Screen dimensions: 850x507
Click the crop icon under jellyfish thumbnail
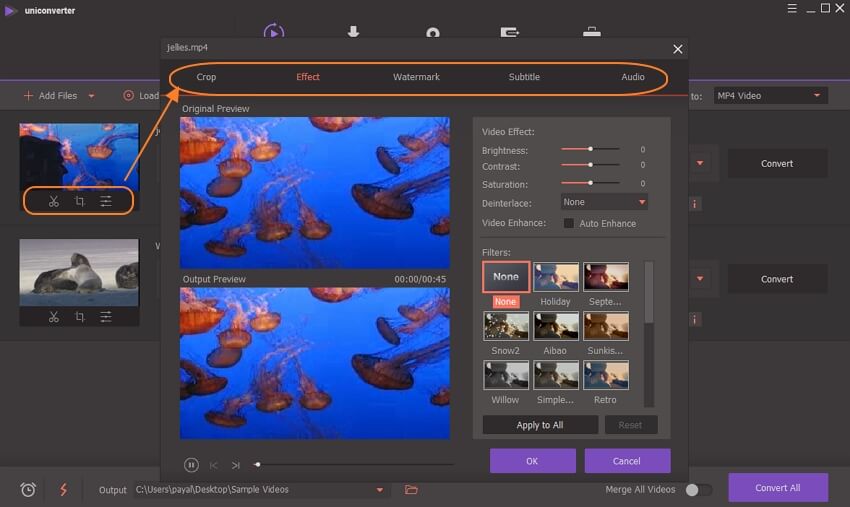pos(80,202)
